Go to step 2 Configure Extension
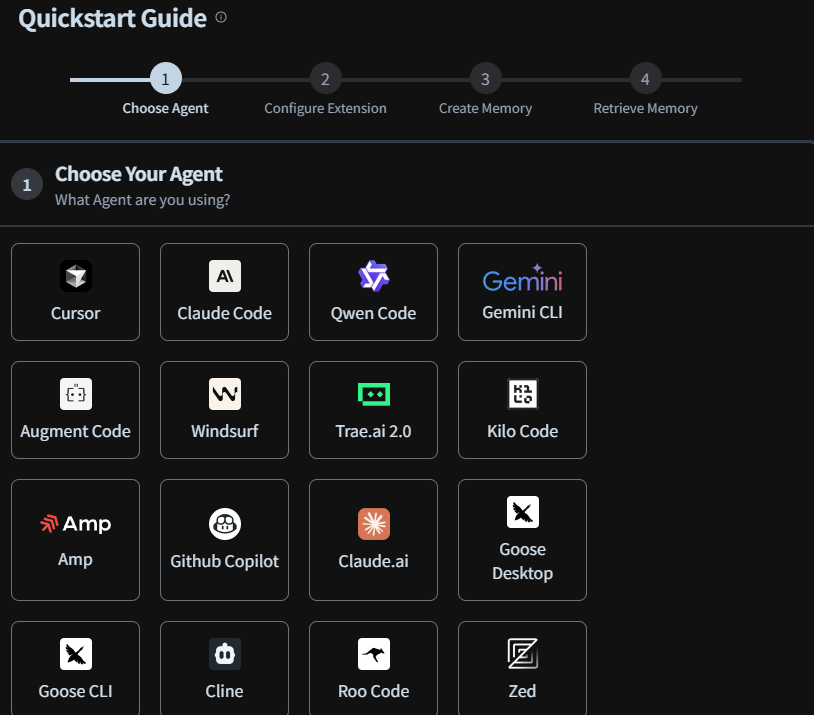This screenshot has width=814, height=715. (x=325, y=78)
